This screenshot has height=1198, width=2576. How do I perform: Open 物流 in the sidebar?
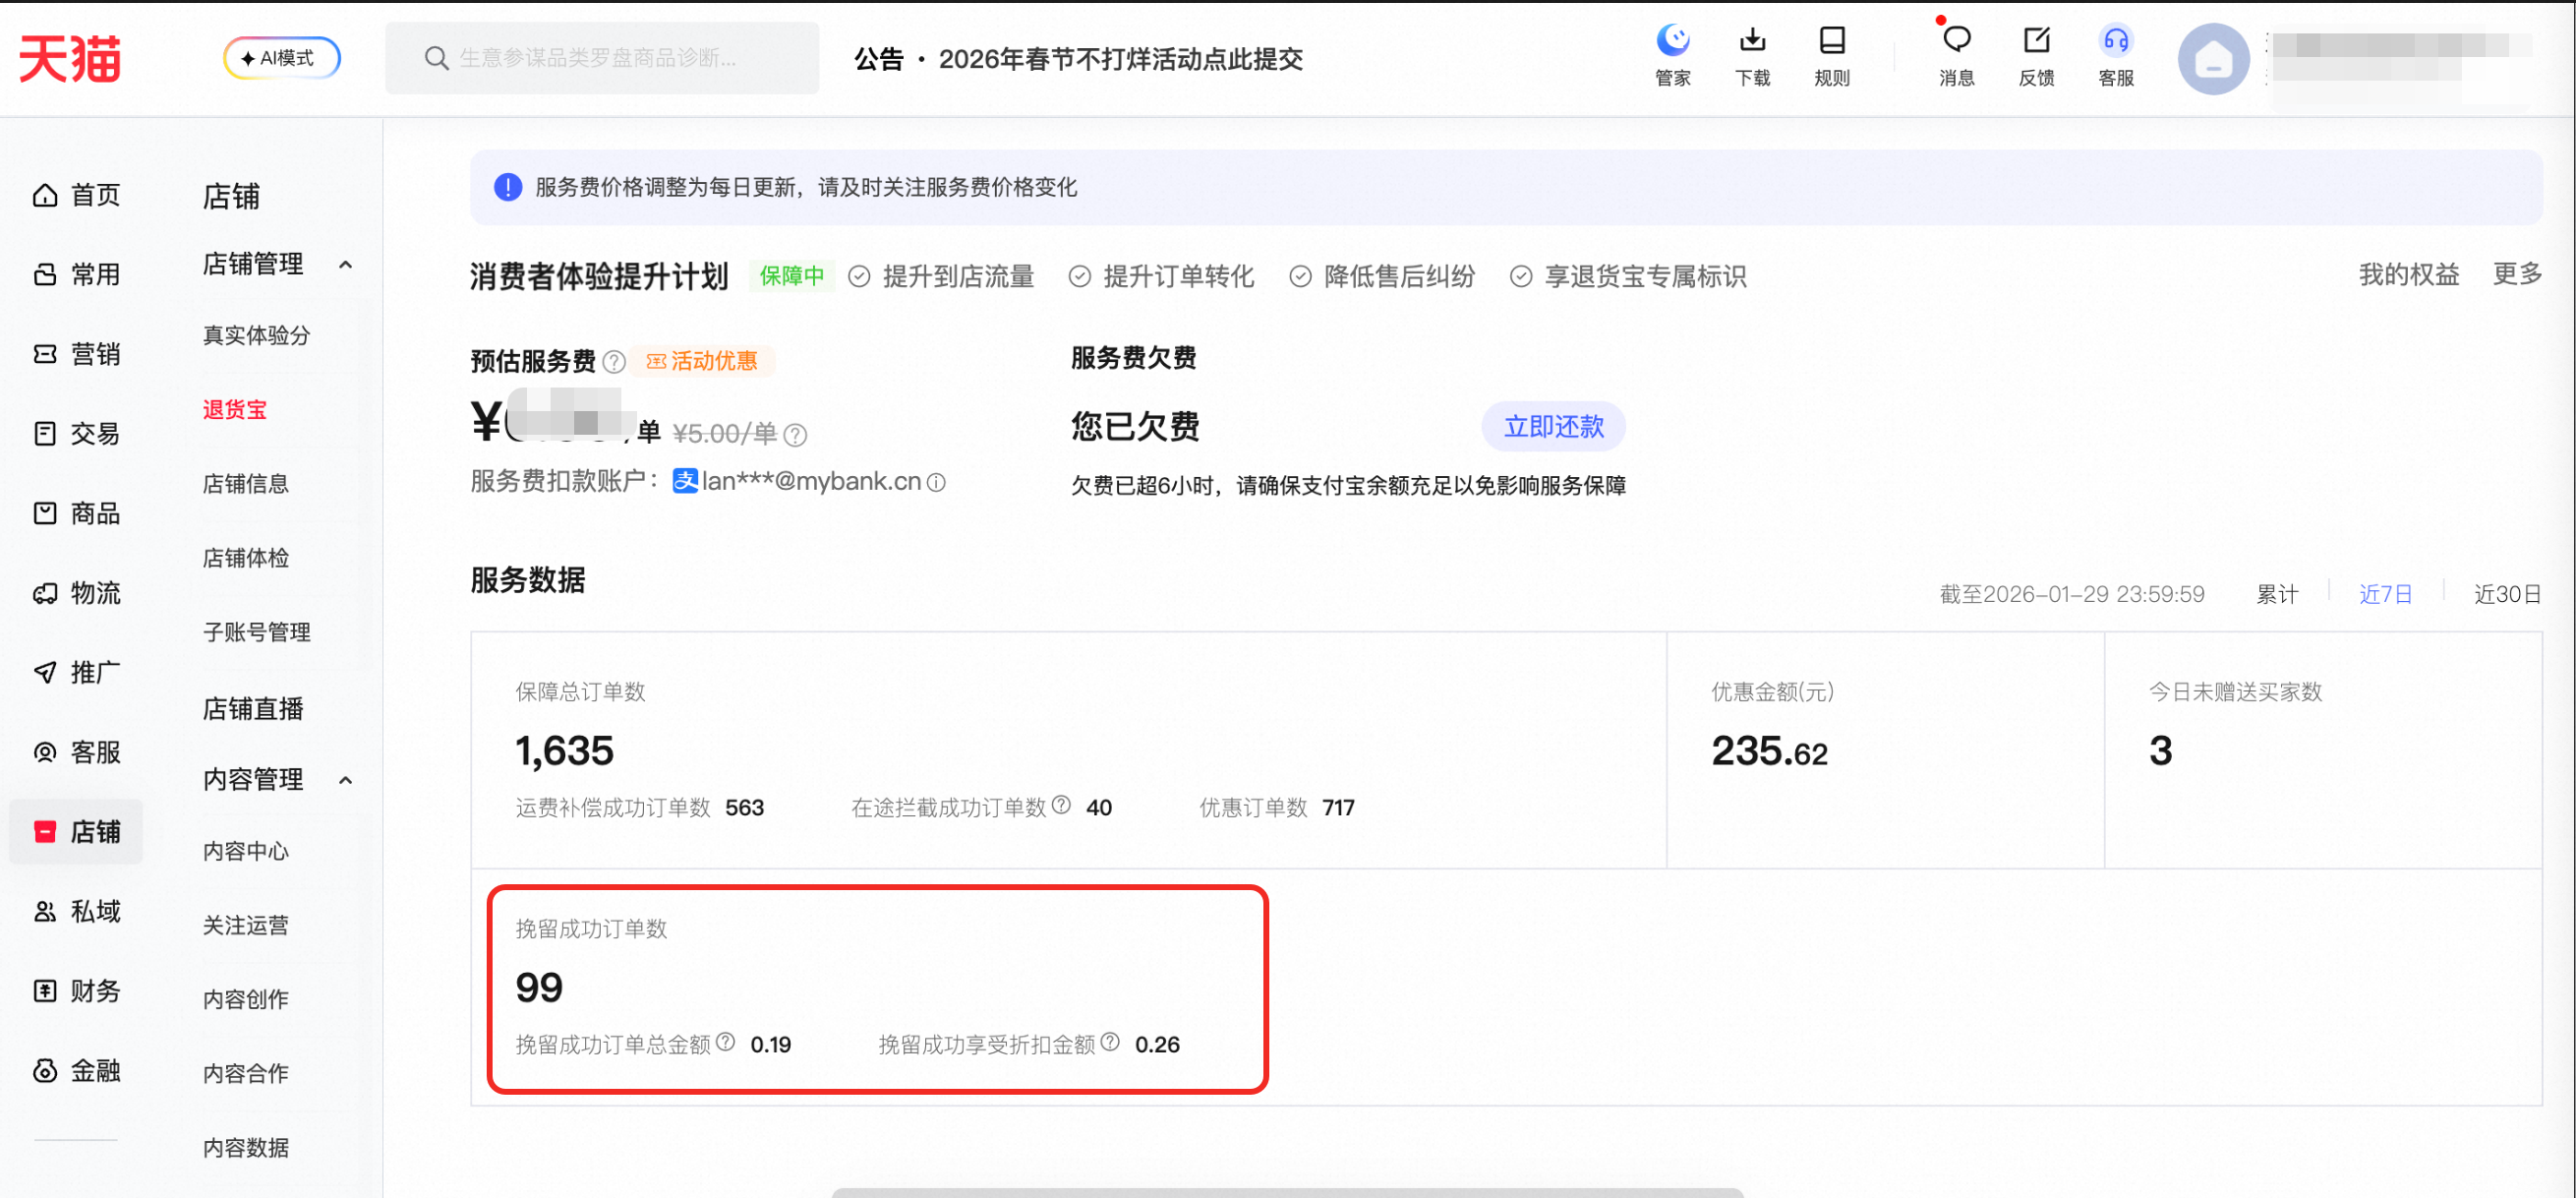pyautogui.click(x=77, y=593)
